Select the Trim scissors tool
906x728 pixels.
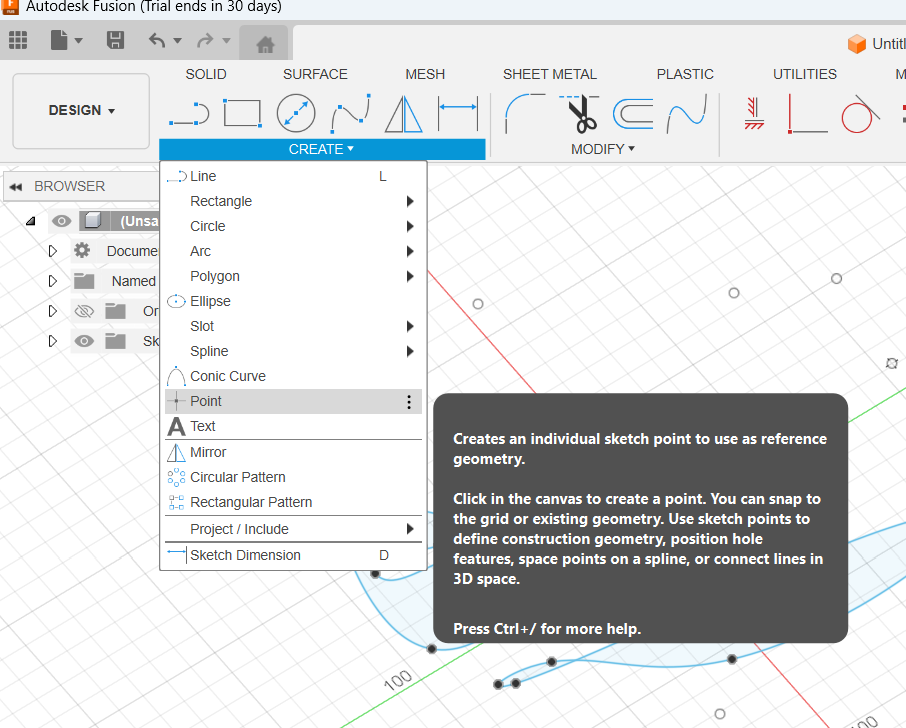pos(580,113)
